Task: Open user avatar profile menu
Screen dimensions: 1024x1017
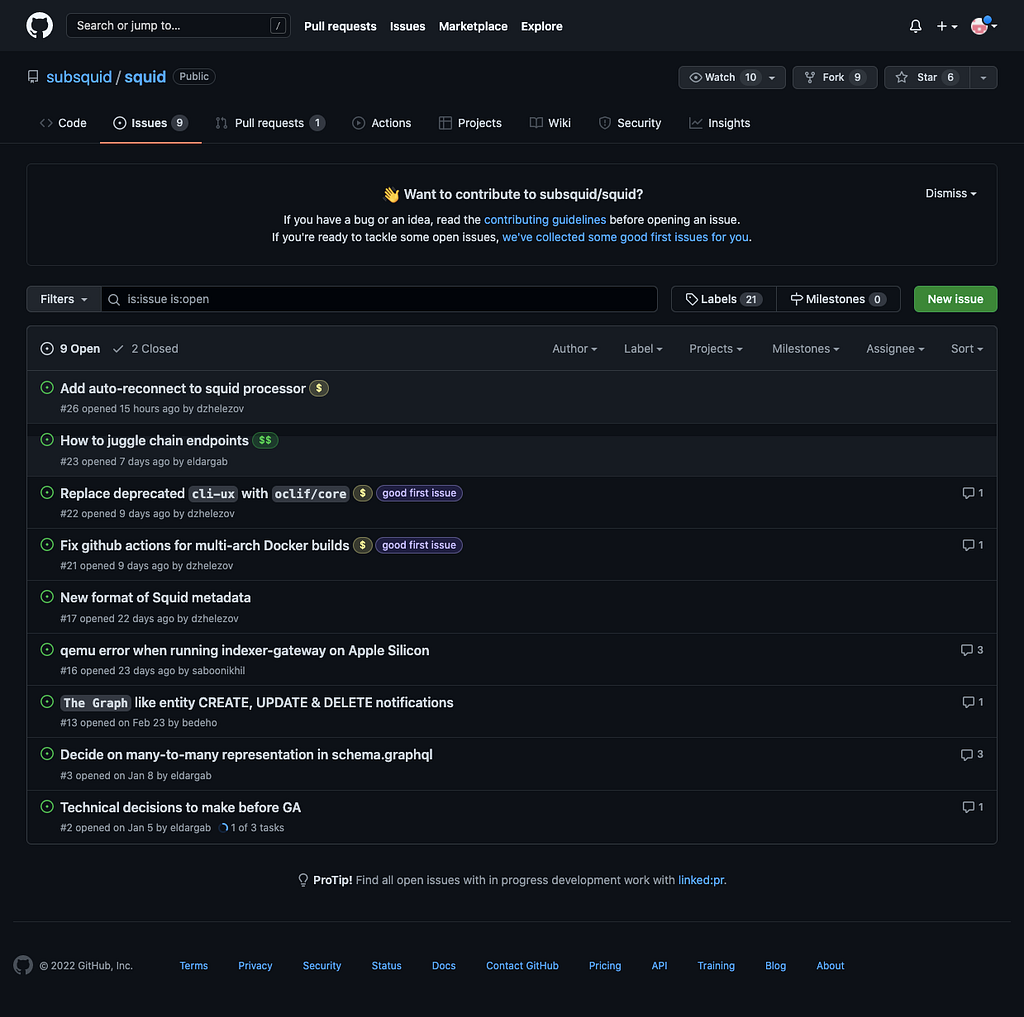Action: [x=984, y=25]
